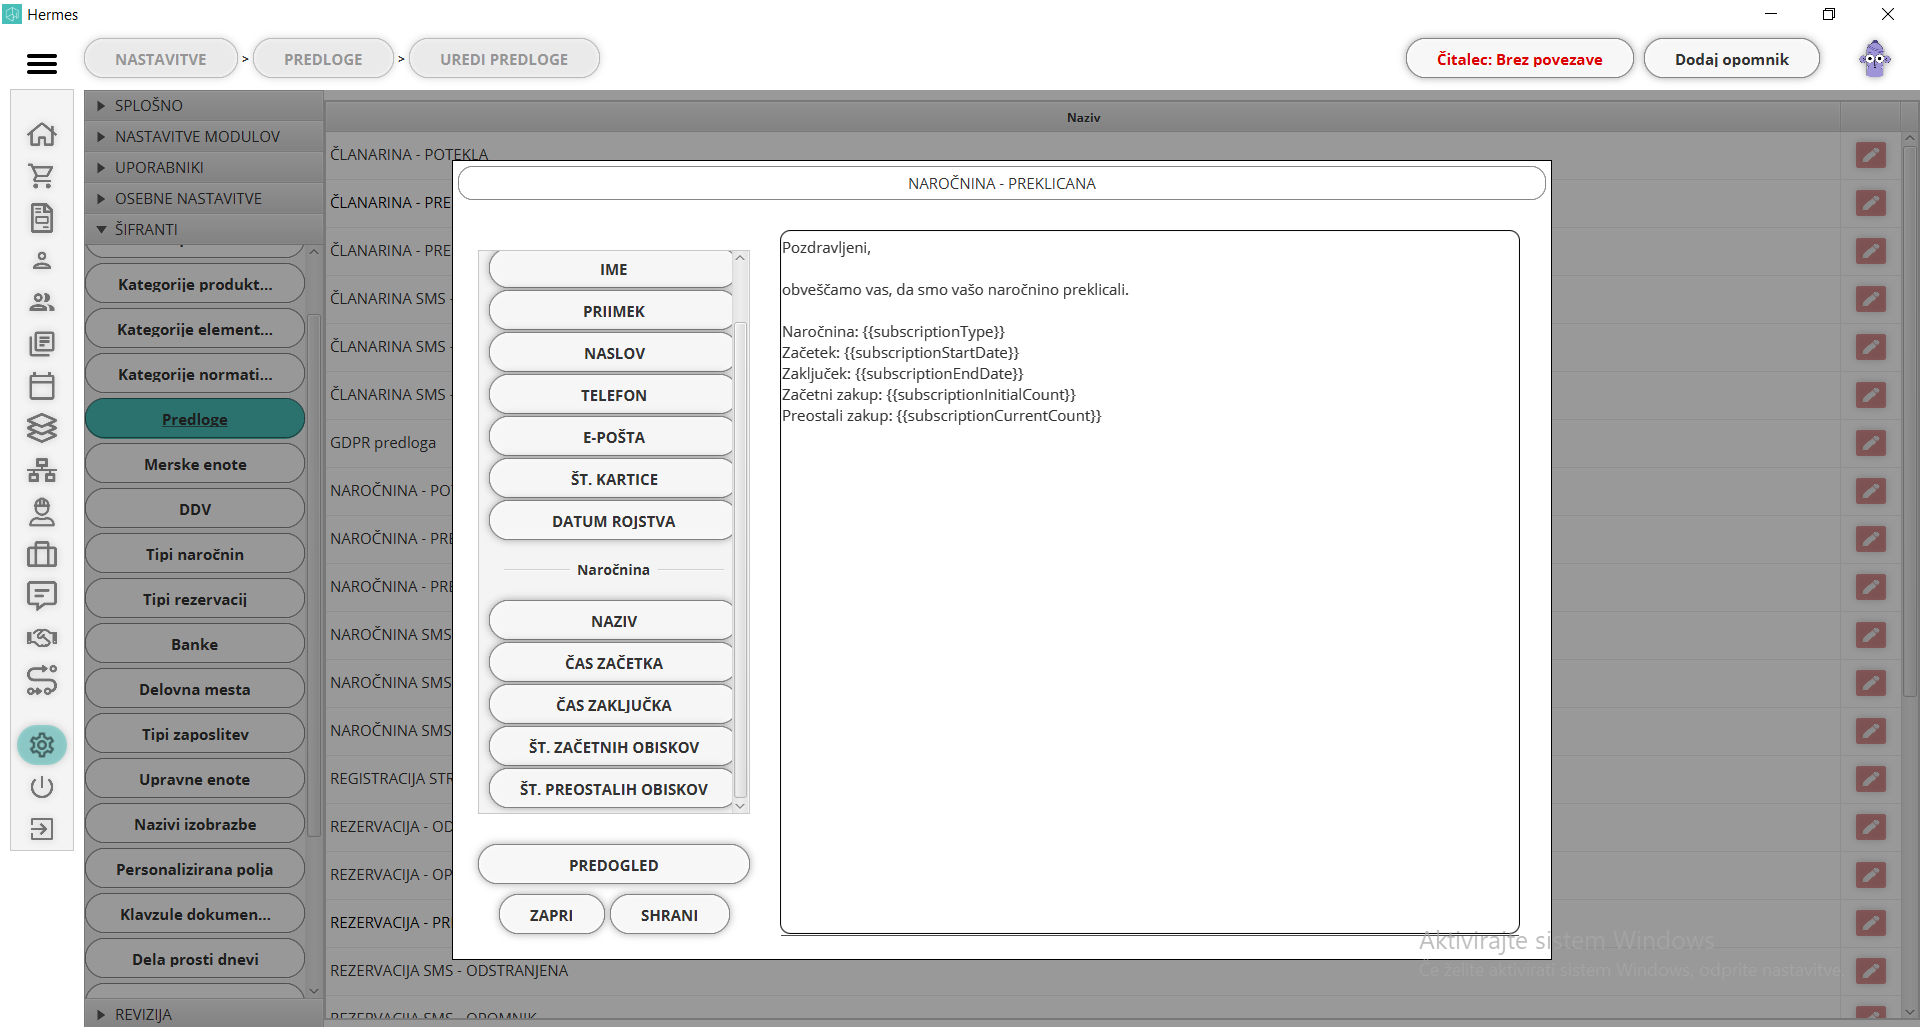This screenshot has width=1920, height=1027.
Task: Open the calendar sidebar icon
Action: (x=41, y=386)
